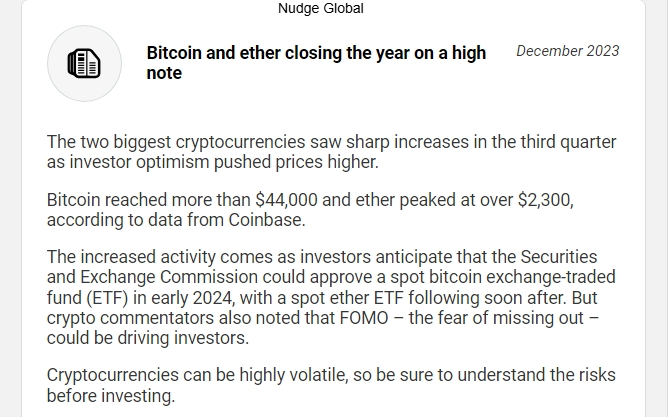Click the investor optimism pushed prices line

click(x=213, y=162)
